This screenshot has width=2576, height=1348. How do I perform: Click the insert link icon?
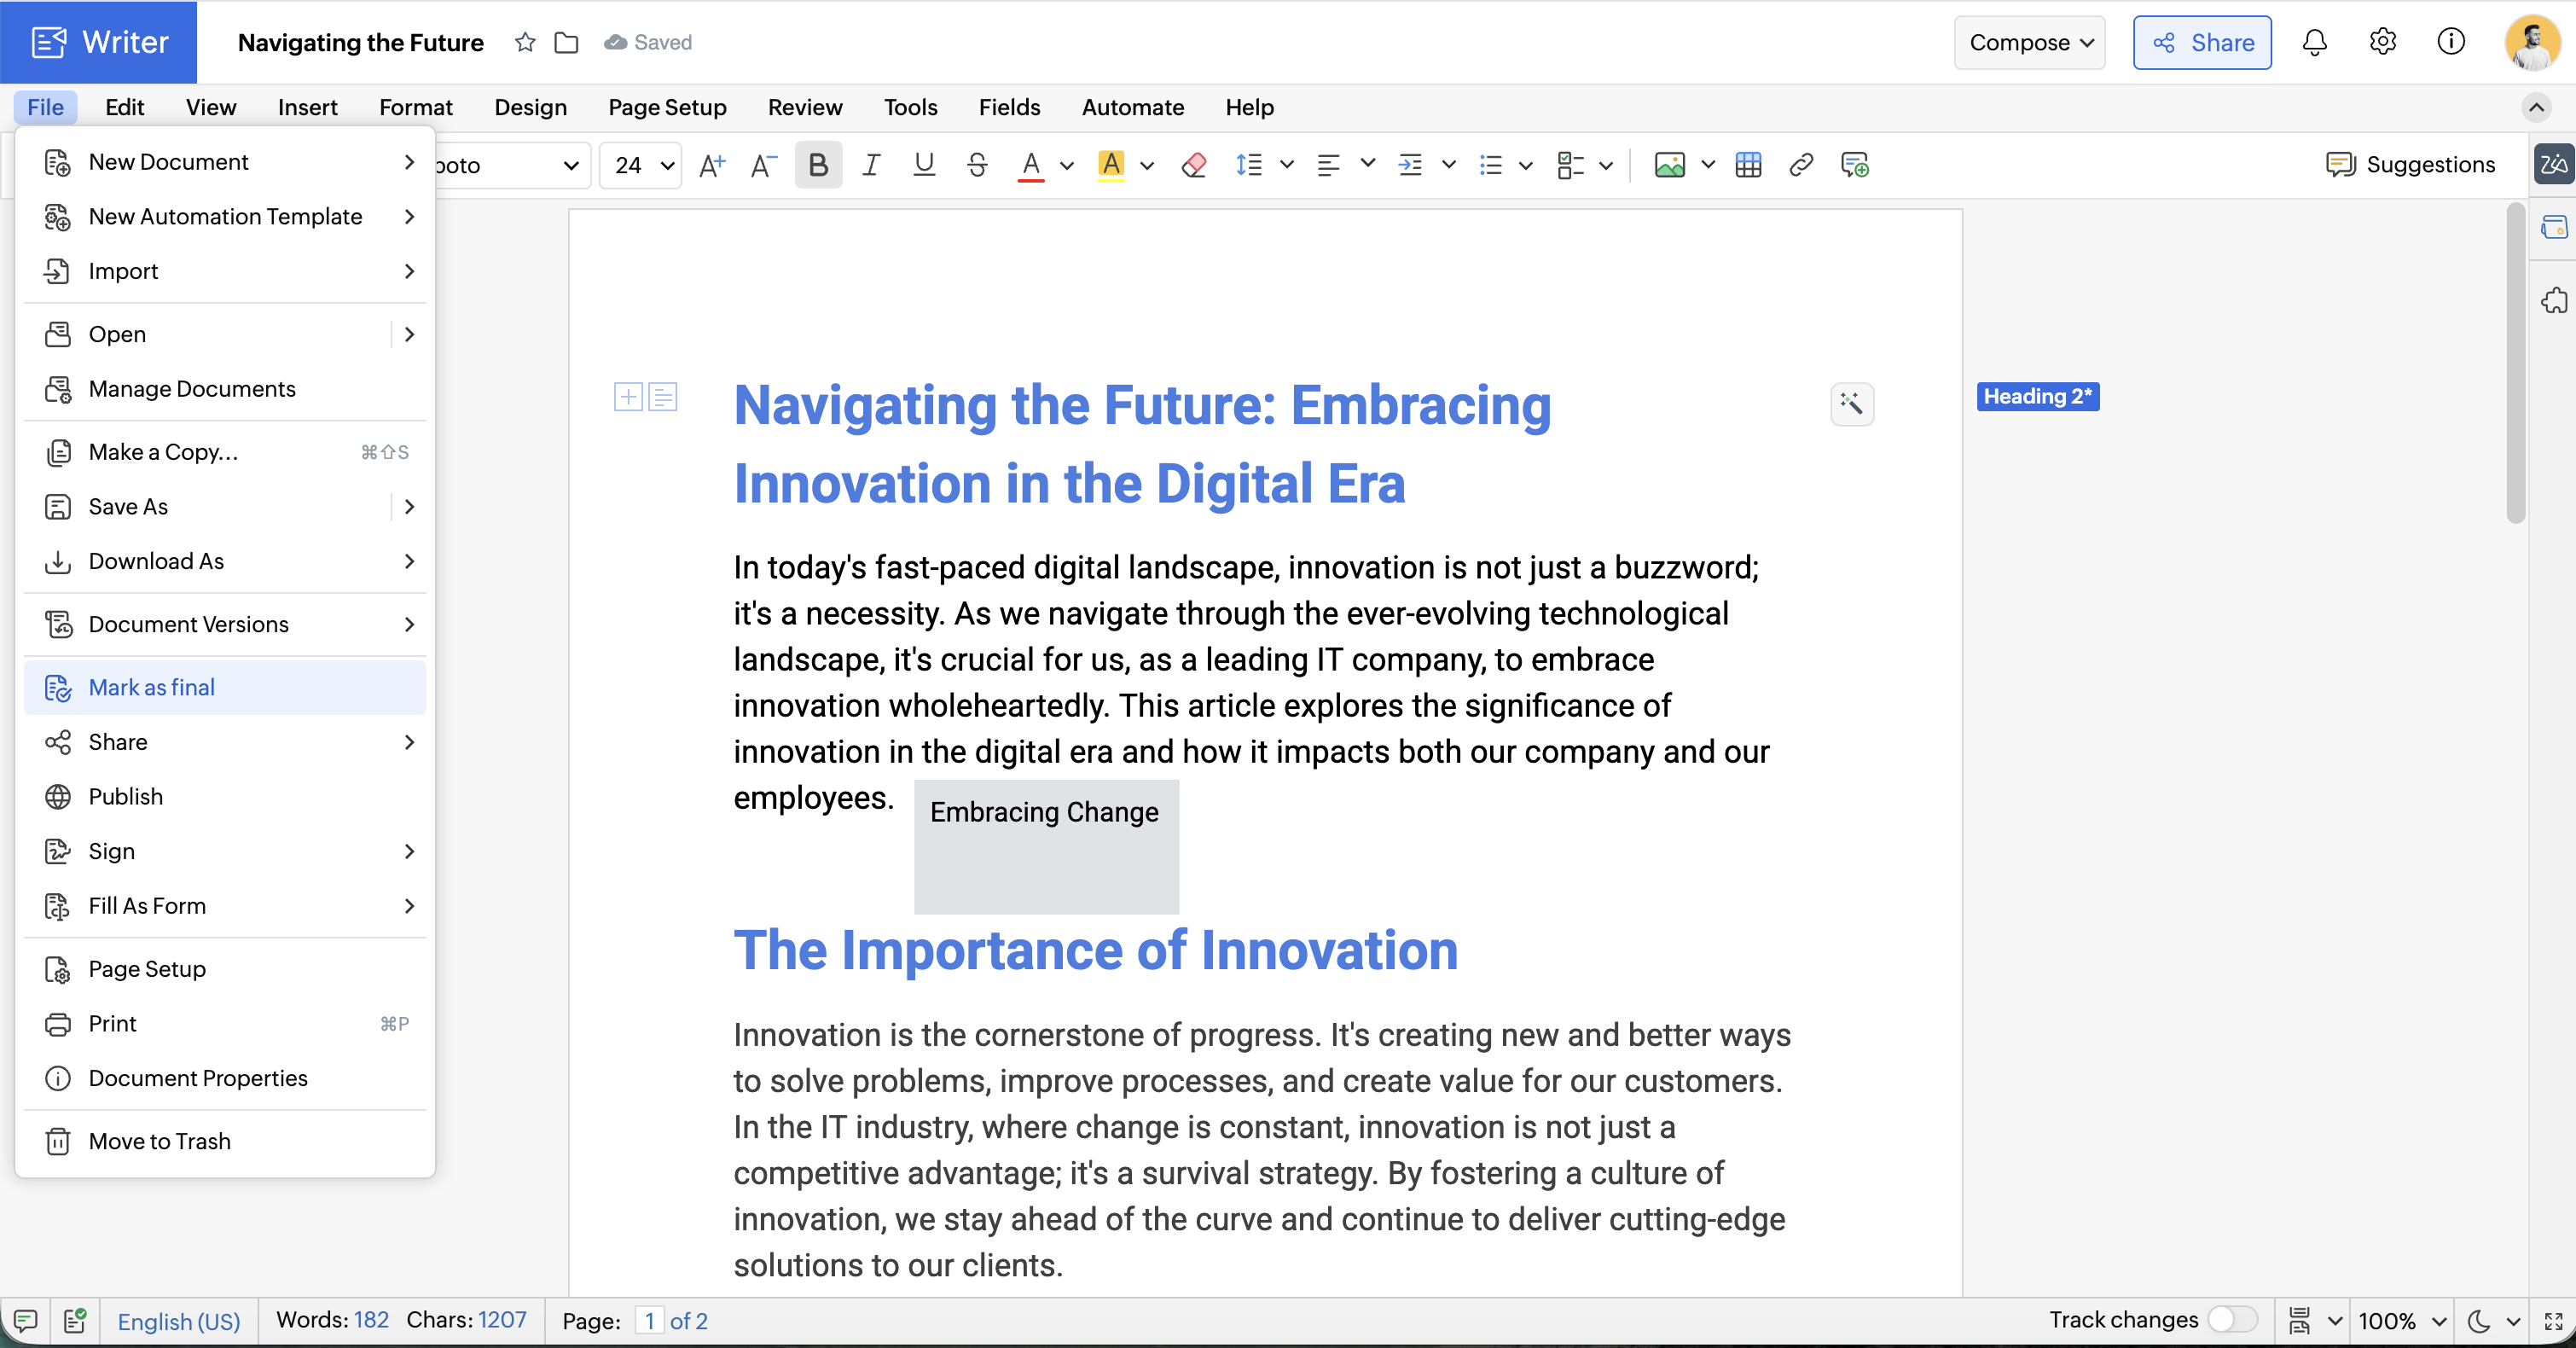pos(1801,165)
